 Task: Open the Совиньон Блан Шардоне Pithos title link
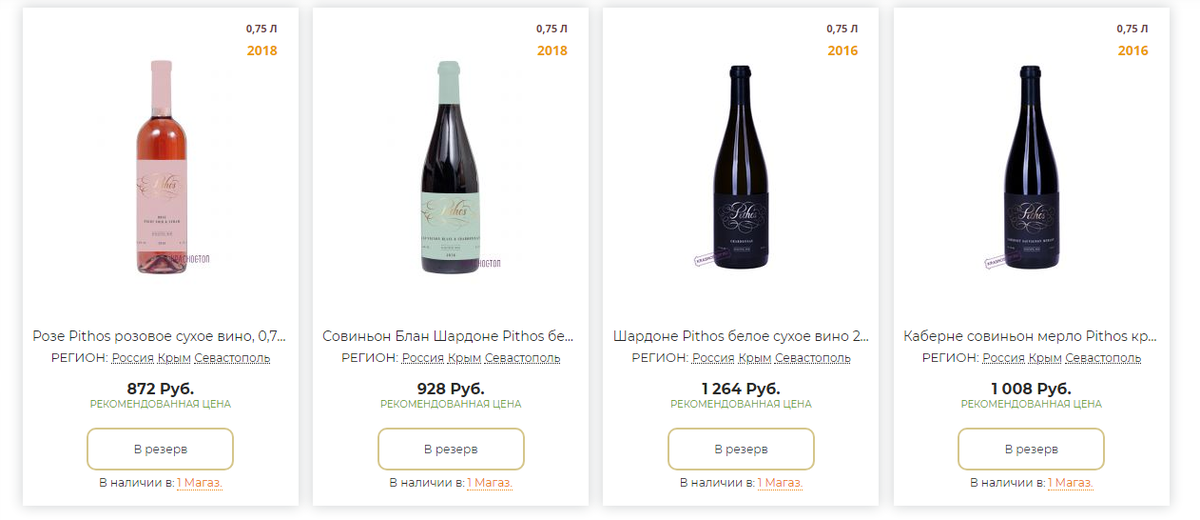[450, 337]
